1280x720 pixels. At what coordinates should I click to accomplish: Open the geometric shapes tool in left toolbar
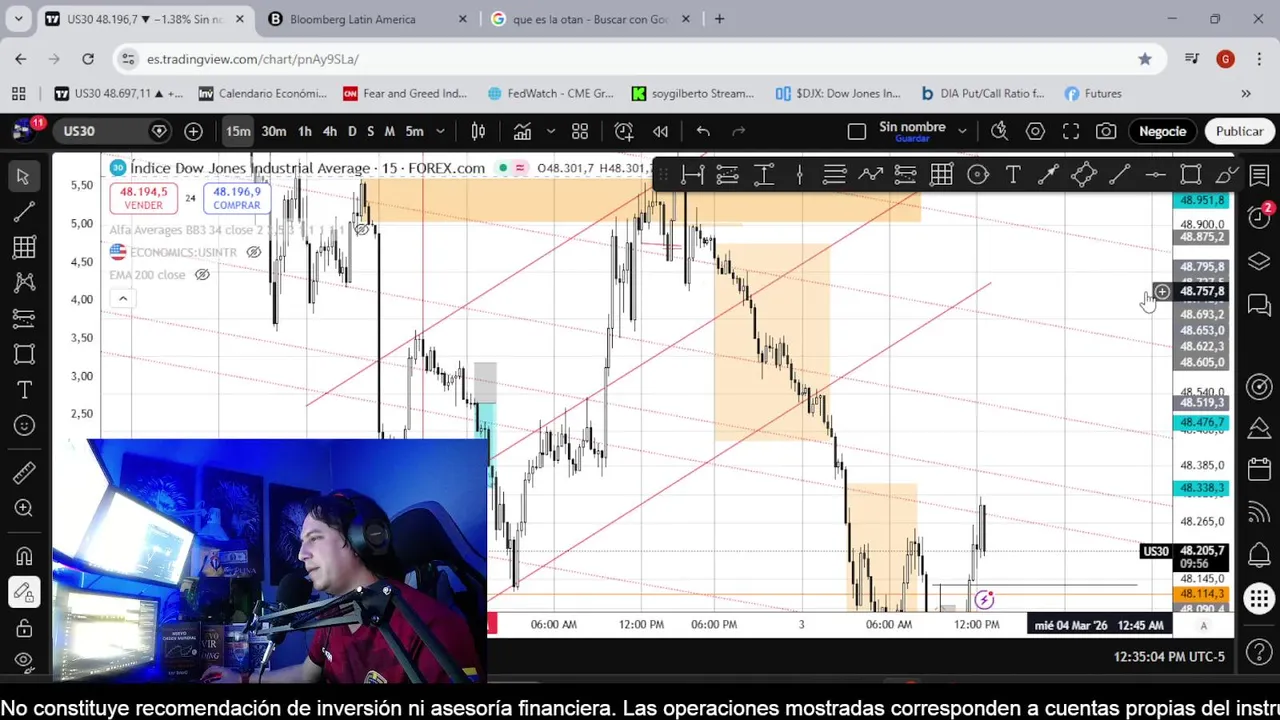pyautogui.click(x=24, y=354)
